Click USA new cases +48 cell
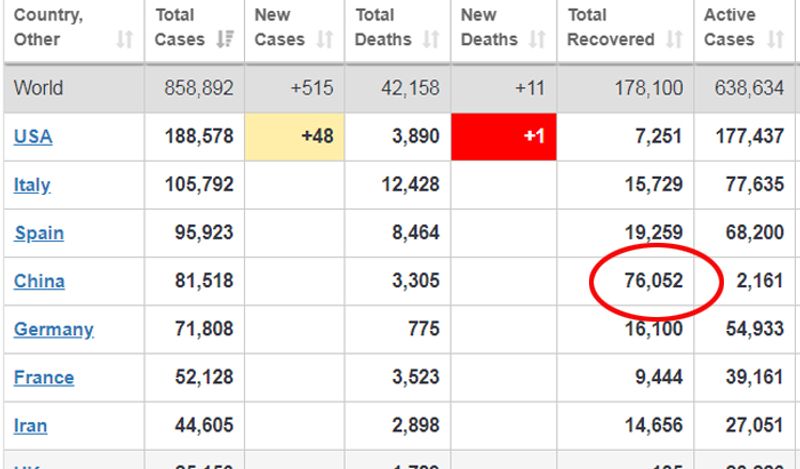This screenshot has height=469, width=800. tap(294, 137)
